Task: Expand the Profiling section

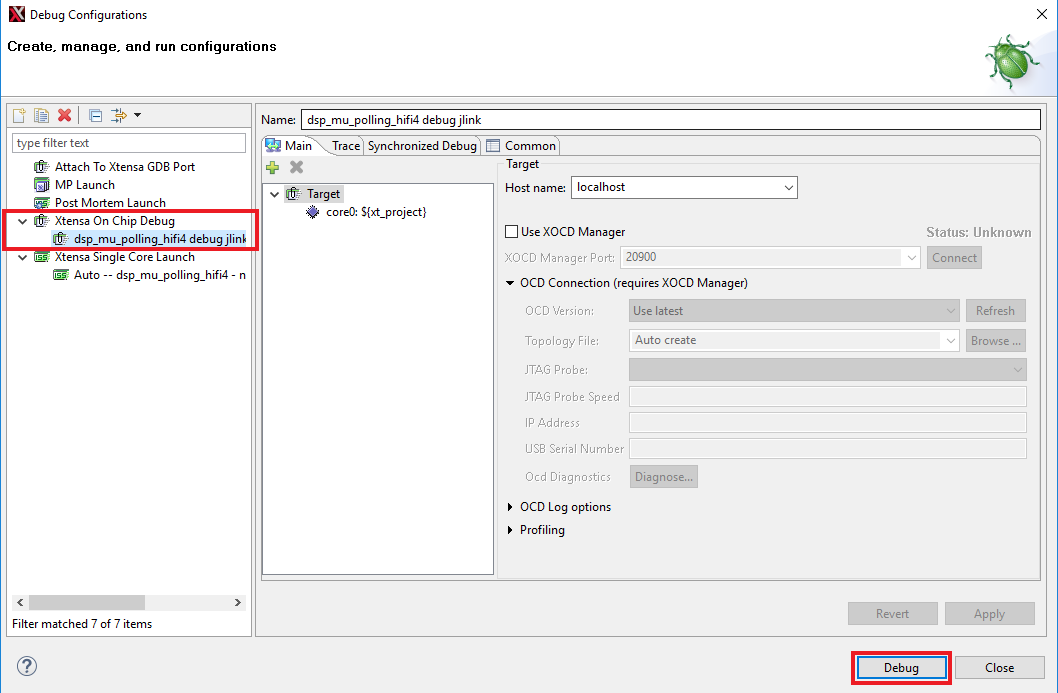Action: (x=512, y=530)
